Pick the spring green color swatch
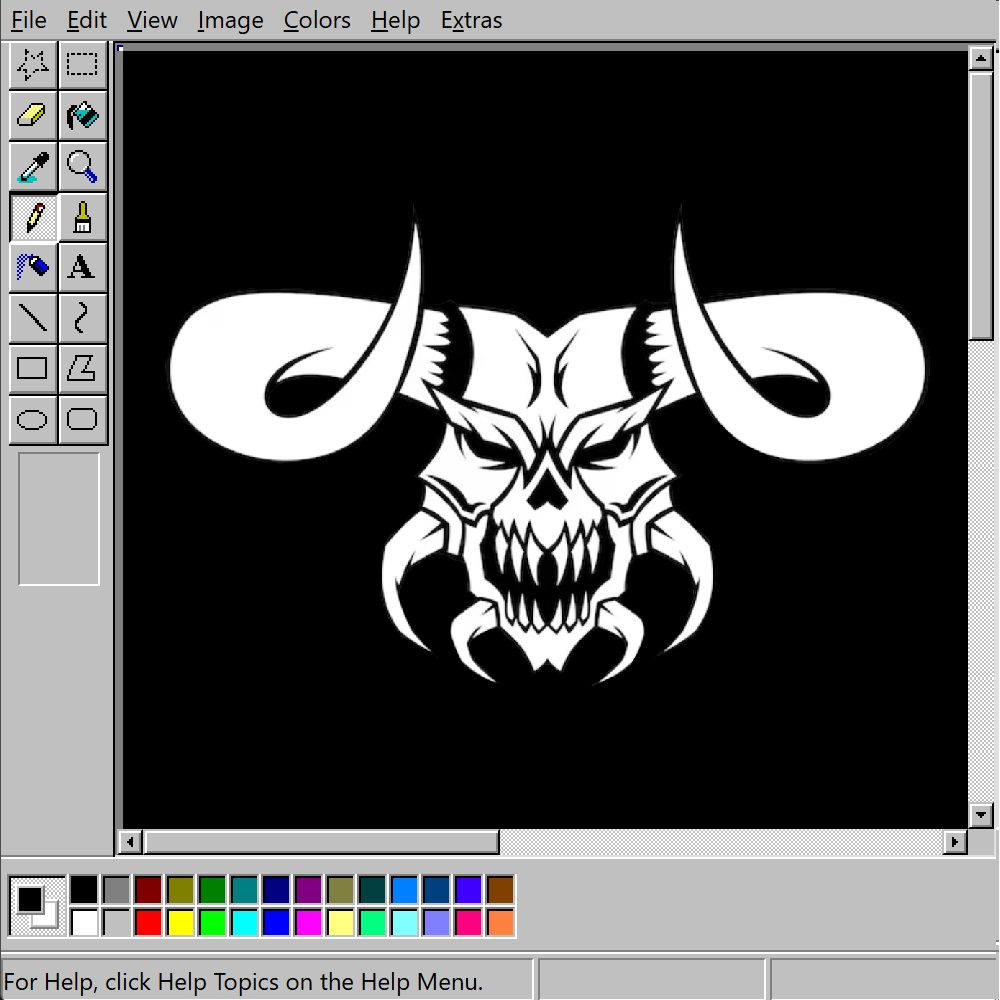Image resolution: width=1000 pixels, height=1000 pixels. (372, 922)
